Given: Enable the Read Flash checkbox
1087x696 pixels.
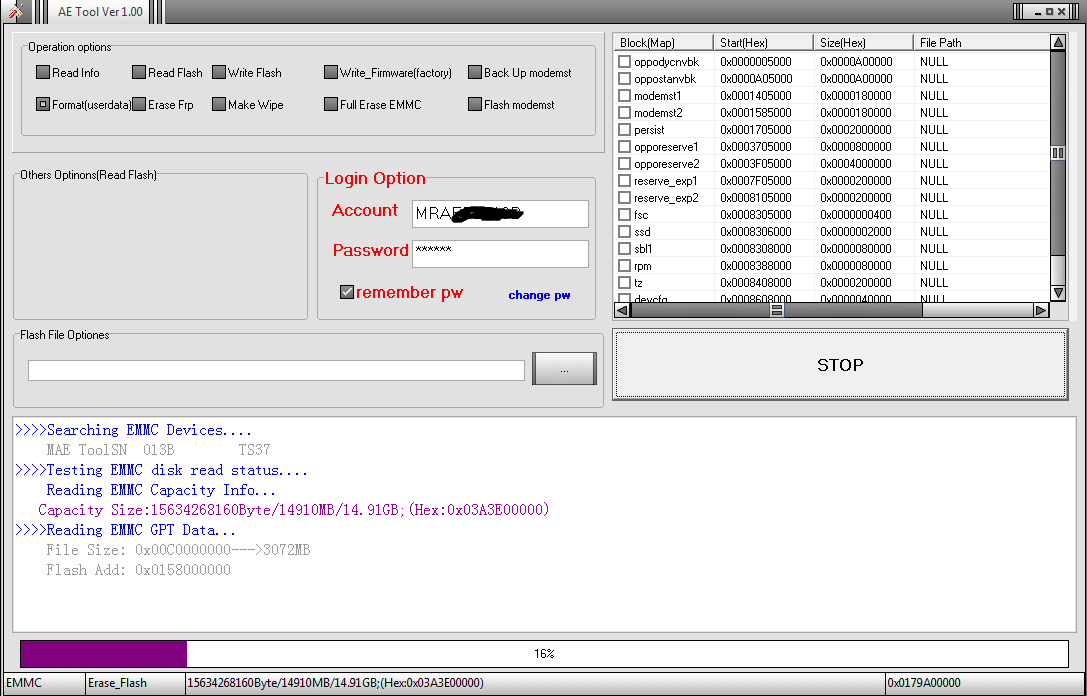Looking at the screenshot, I should 139,72.
